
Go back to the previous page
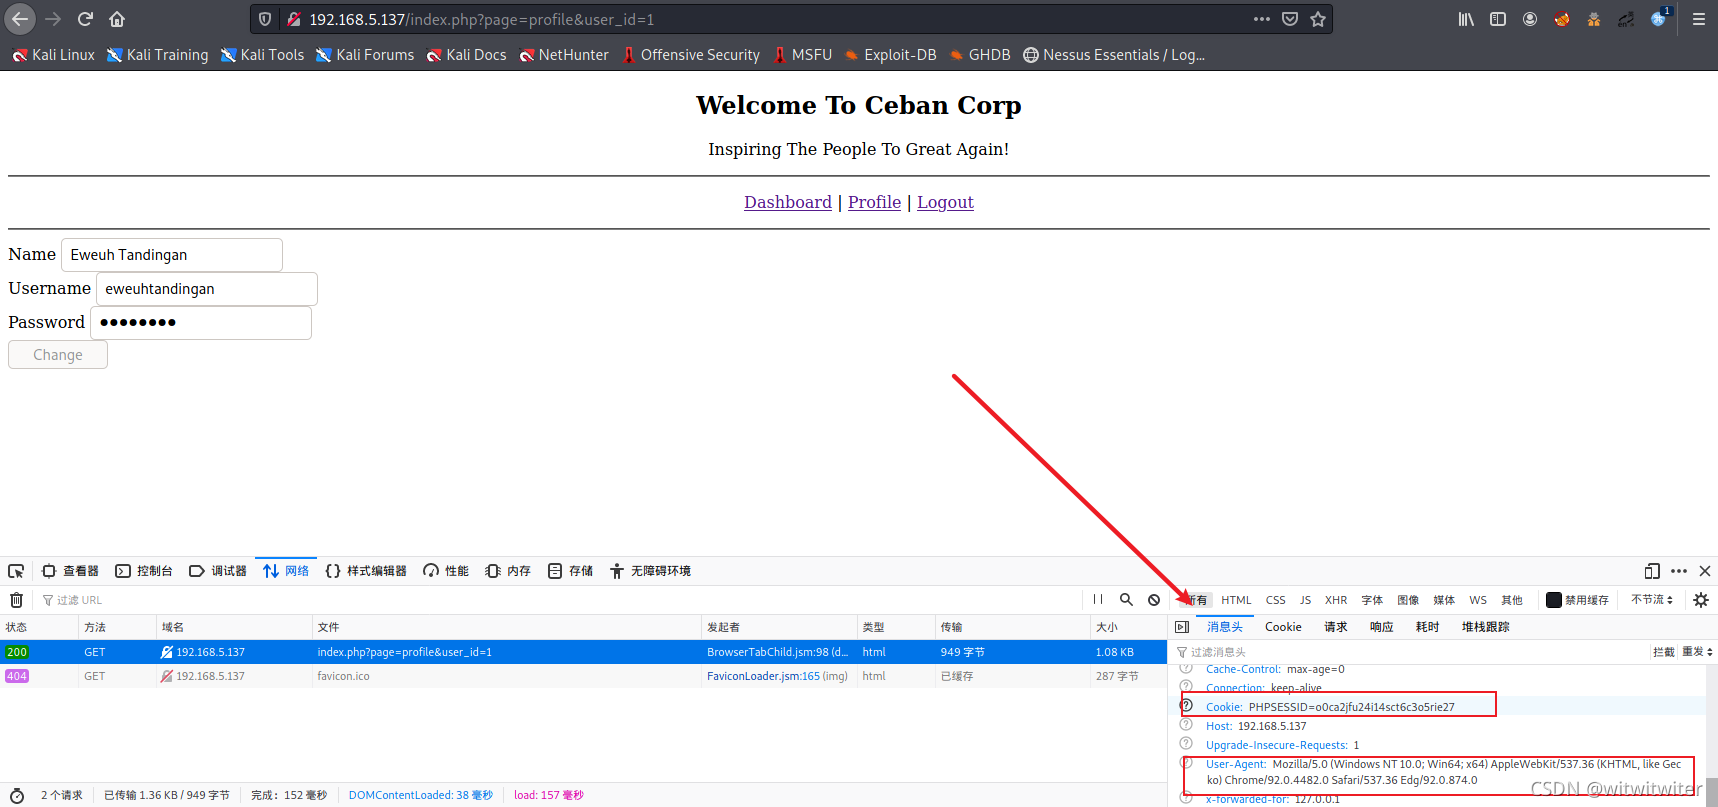point(20,19)
